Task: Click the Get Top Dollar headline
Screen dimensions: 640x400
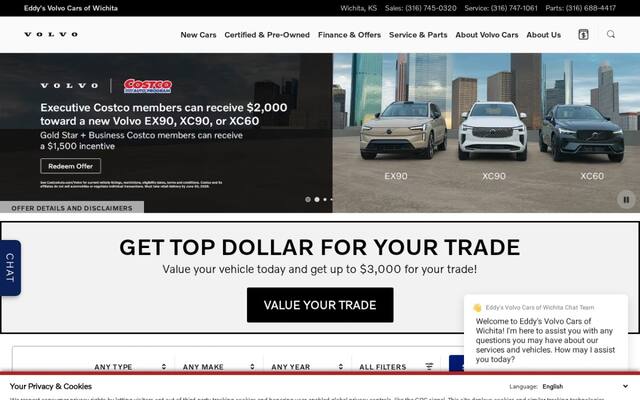Action: (320, 247)
